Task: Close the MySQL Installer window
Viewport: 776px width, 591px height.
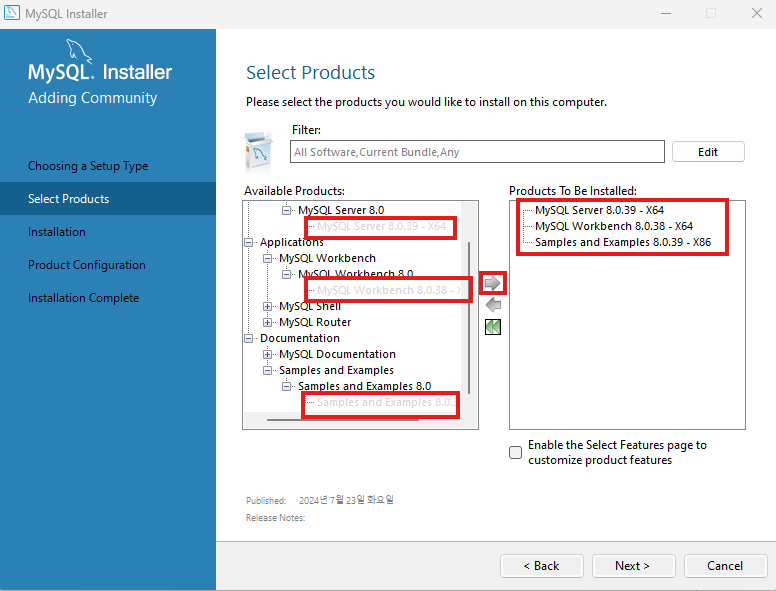Action: [757, 13]
